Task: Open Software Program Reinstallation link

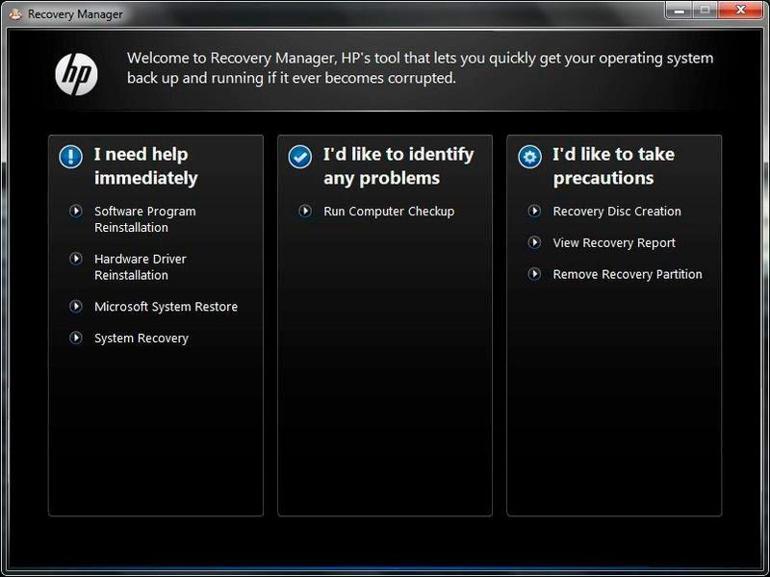Action: coord(145,219)
